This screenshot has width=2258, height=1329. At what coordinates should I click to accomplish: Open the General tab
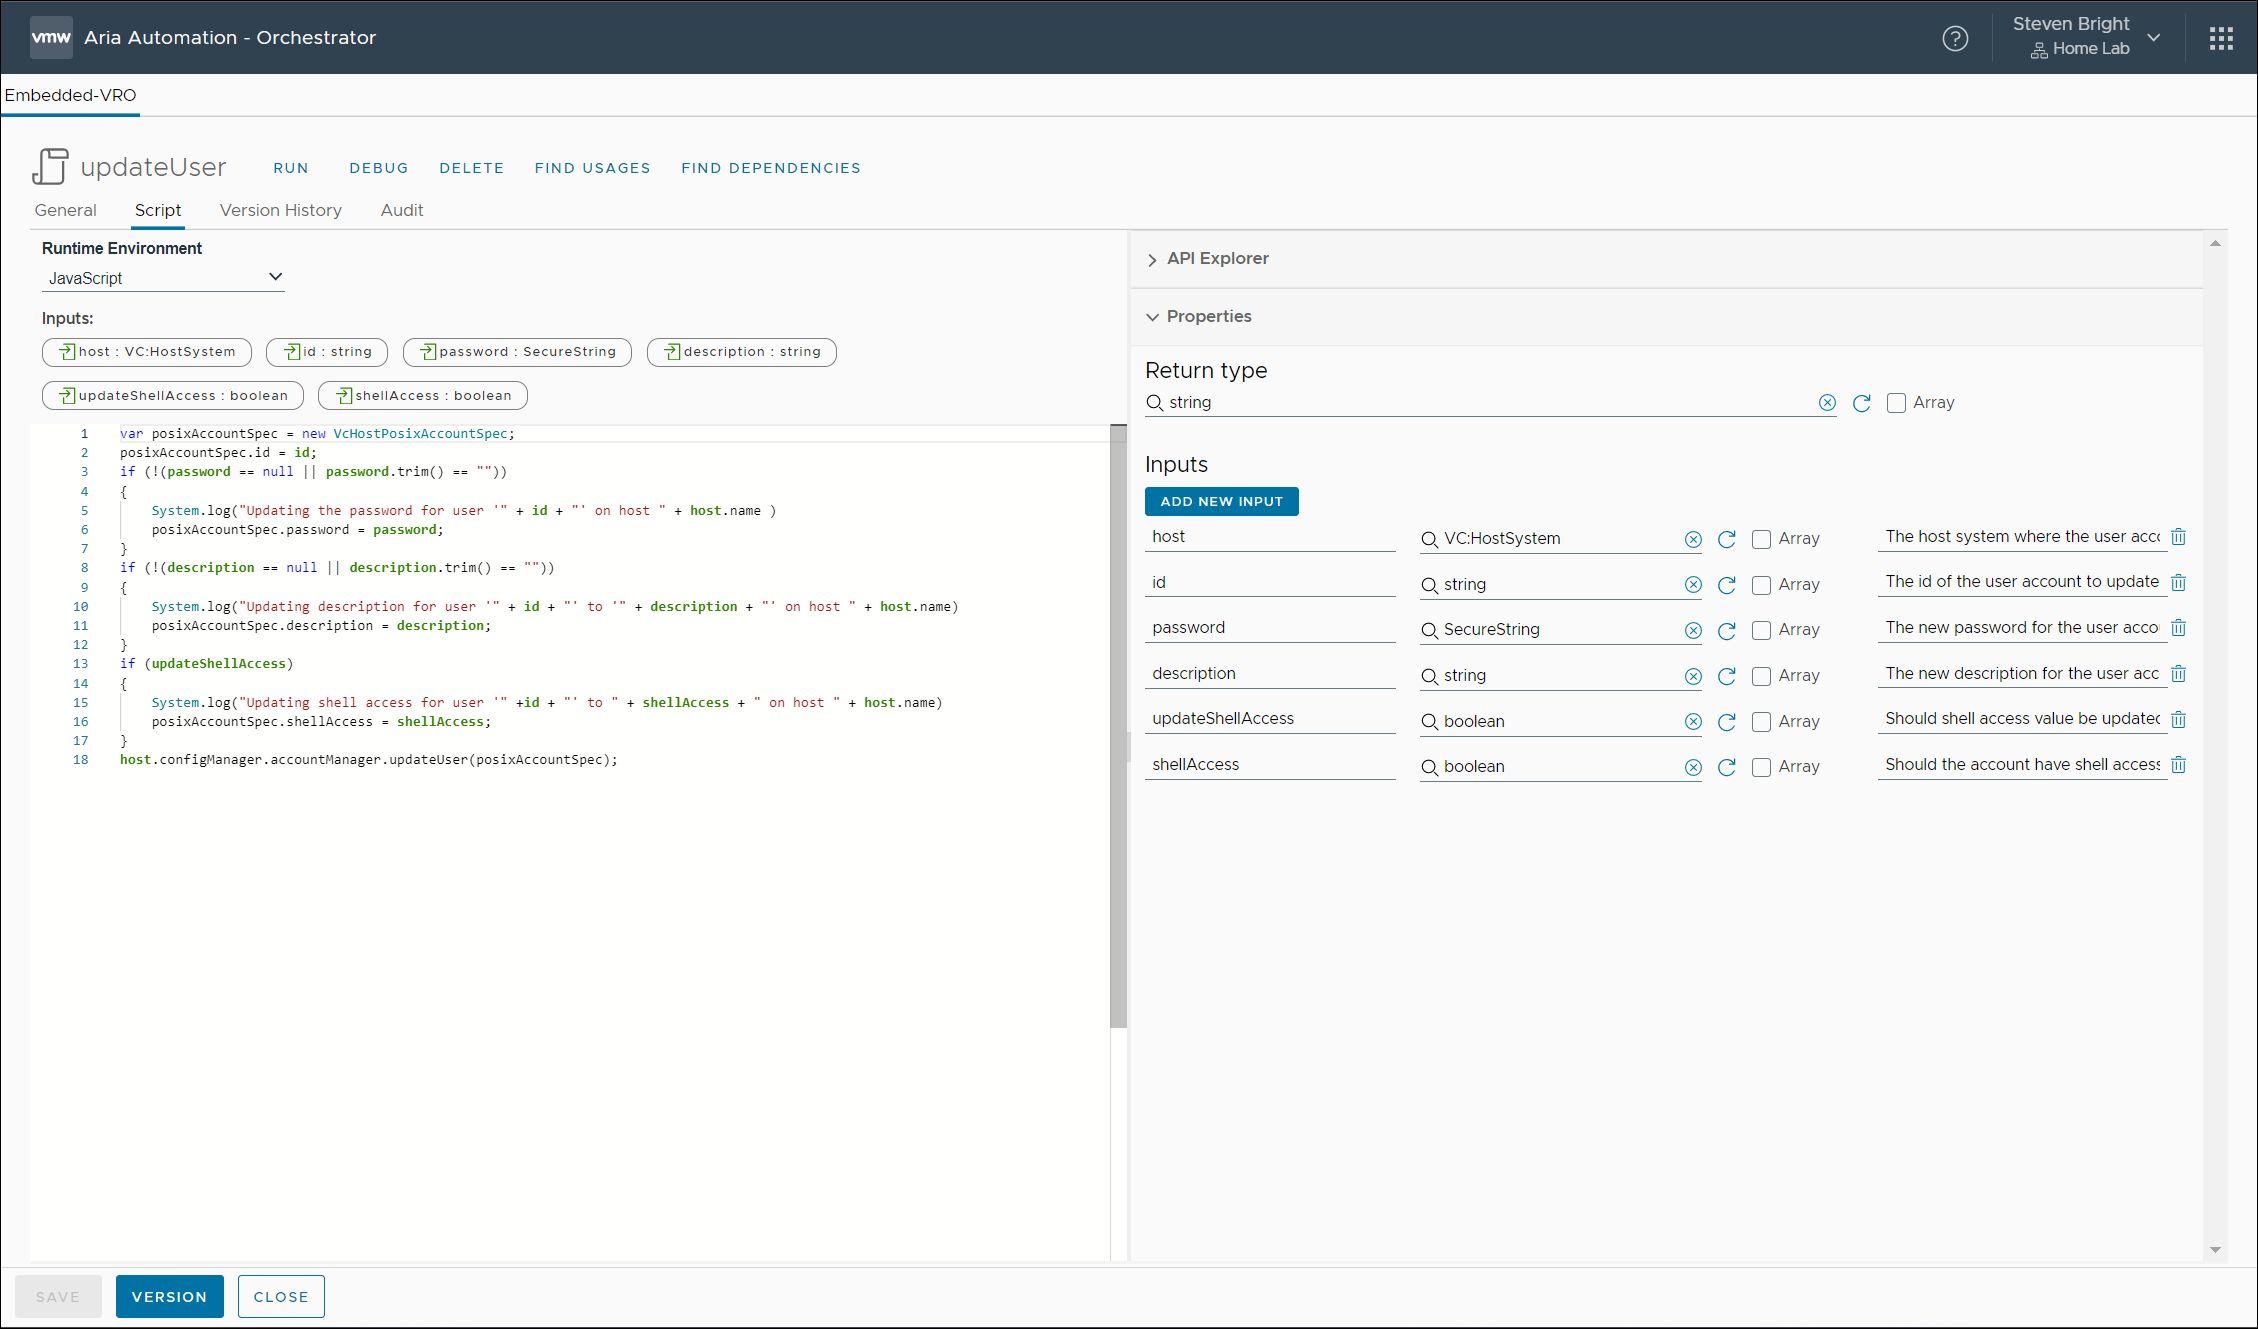tap(65, 210)
